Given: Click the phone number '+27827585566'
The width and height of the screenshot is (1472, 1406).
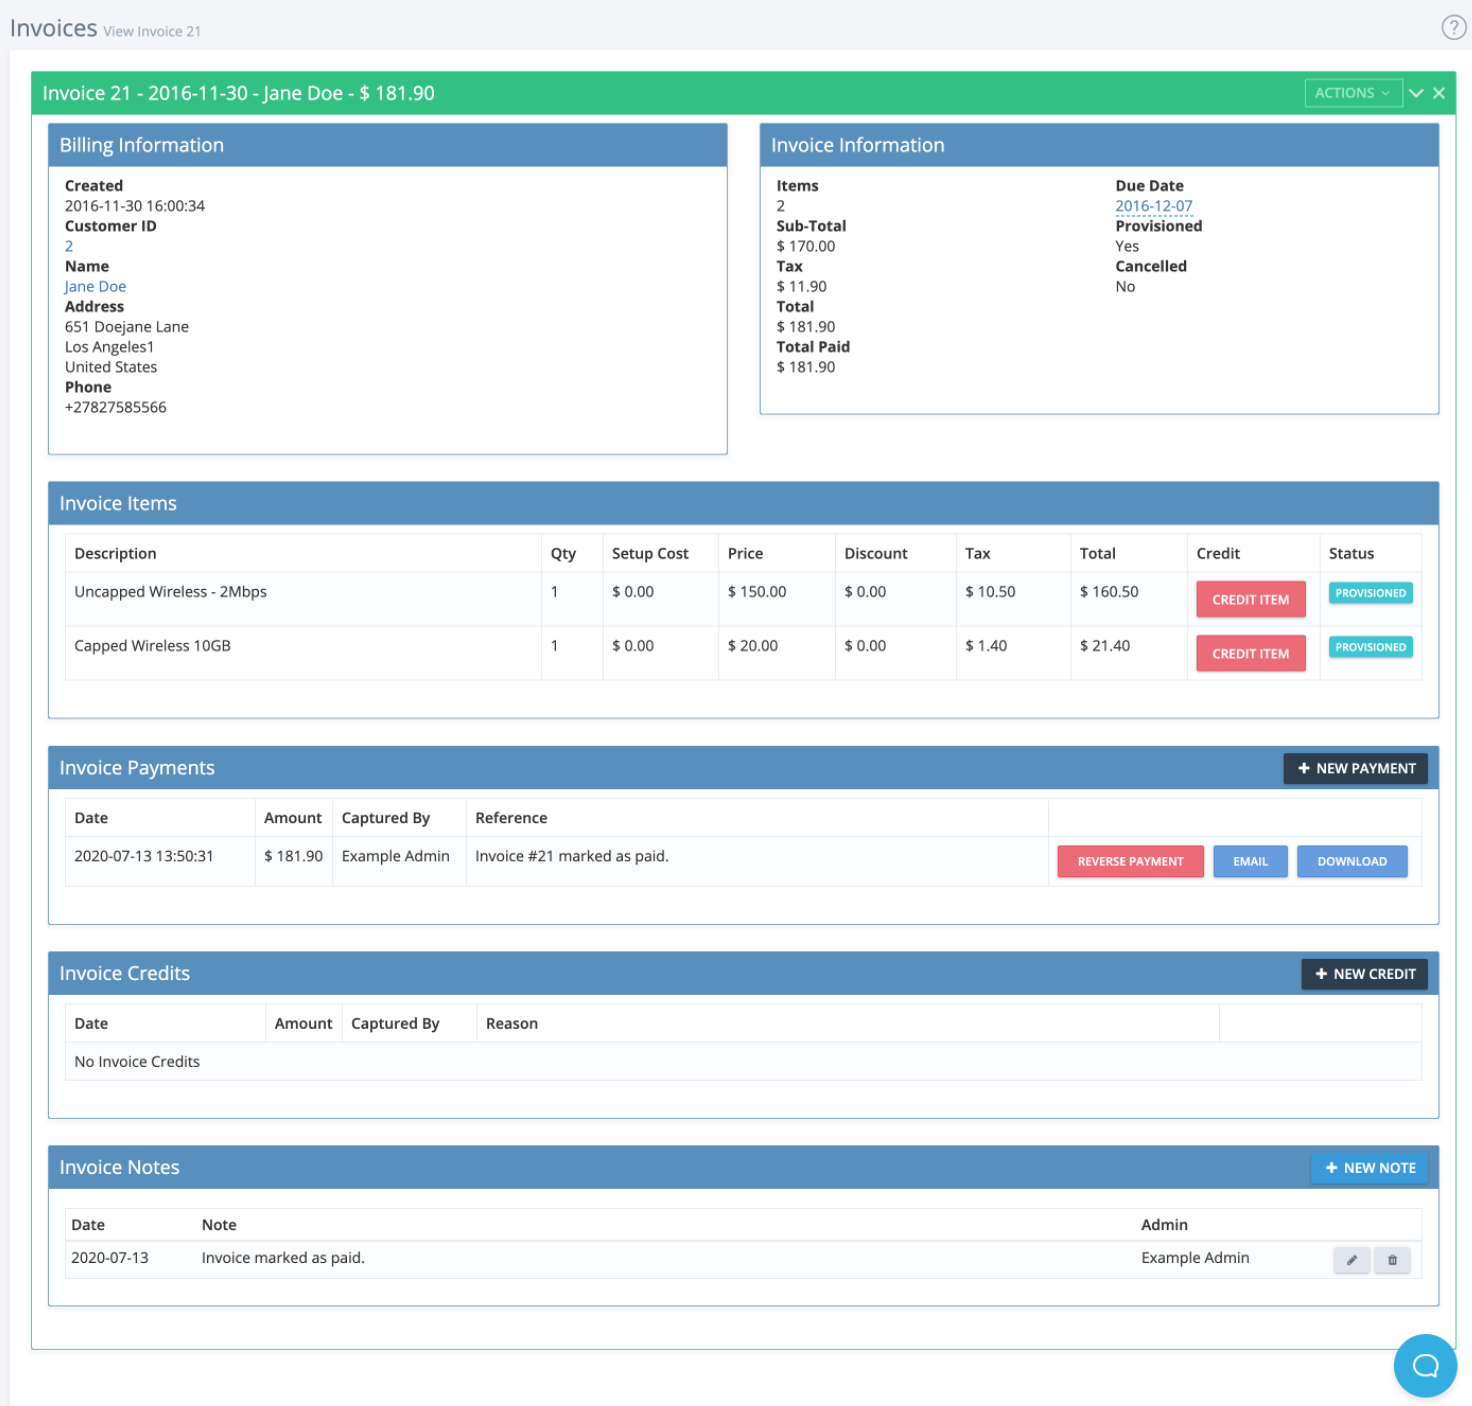Looking at the screenshot, I should pos(116,408).
